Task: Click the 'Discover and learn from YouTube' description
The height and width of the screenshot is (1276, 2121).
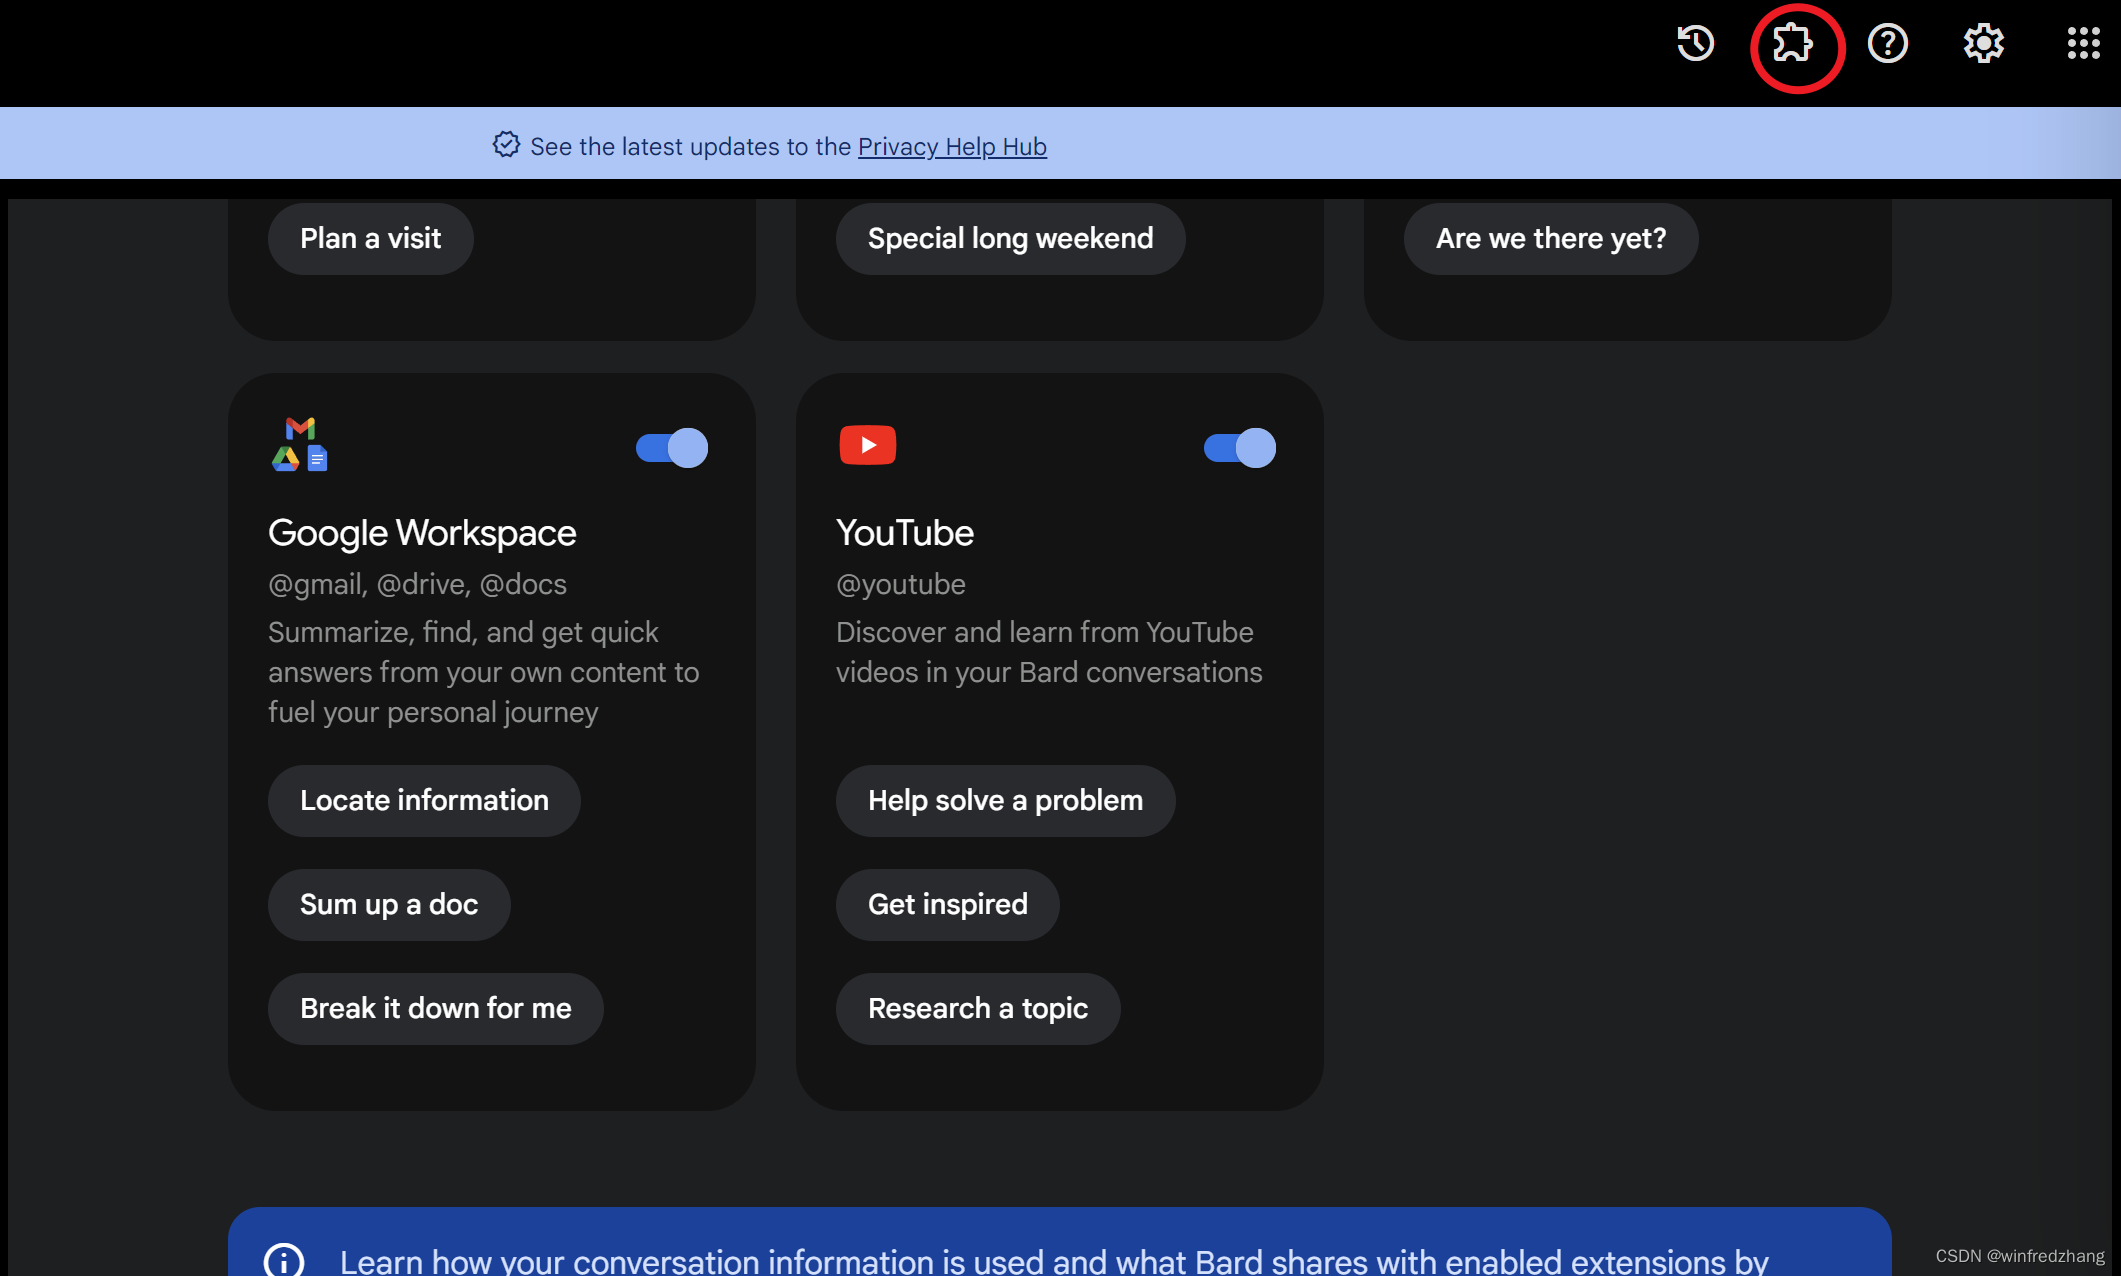Action: coord(1049,652)
